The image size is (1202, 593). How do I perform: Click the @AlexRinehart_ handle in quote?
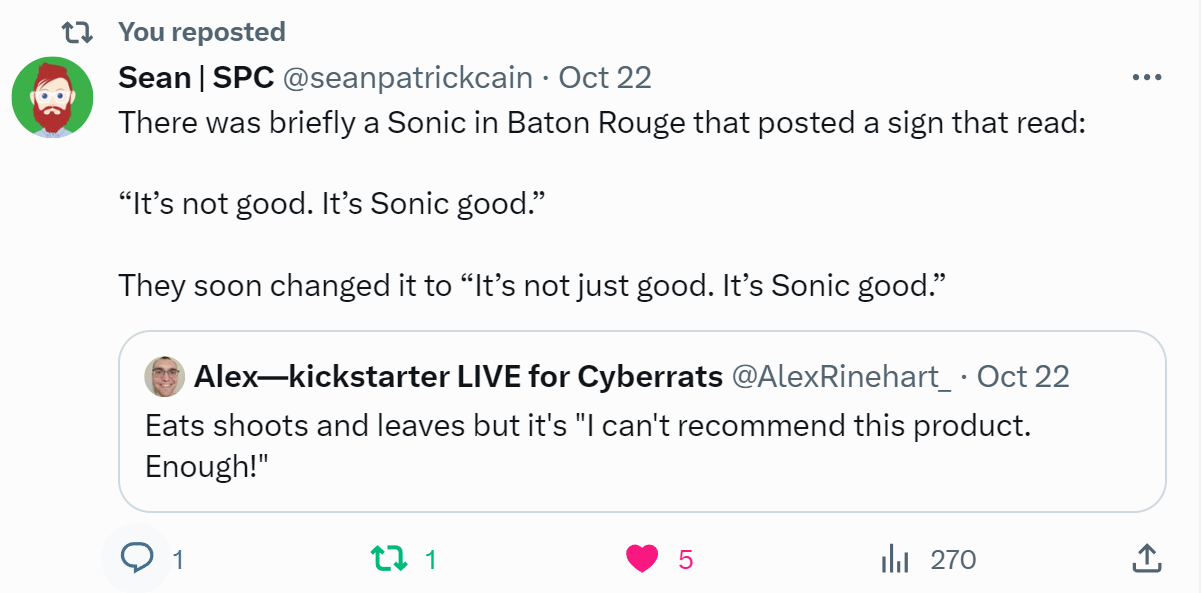click(842, 377)
